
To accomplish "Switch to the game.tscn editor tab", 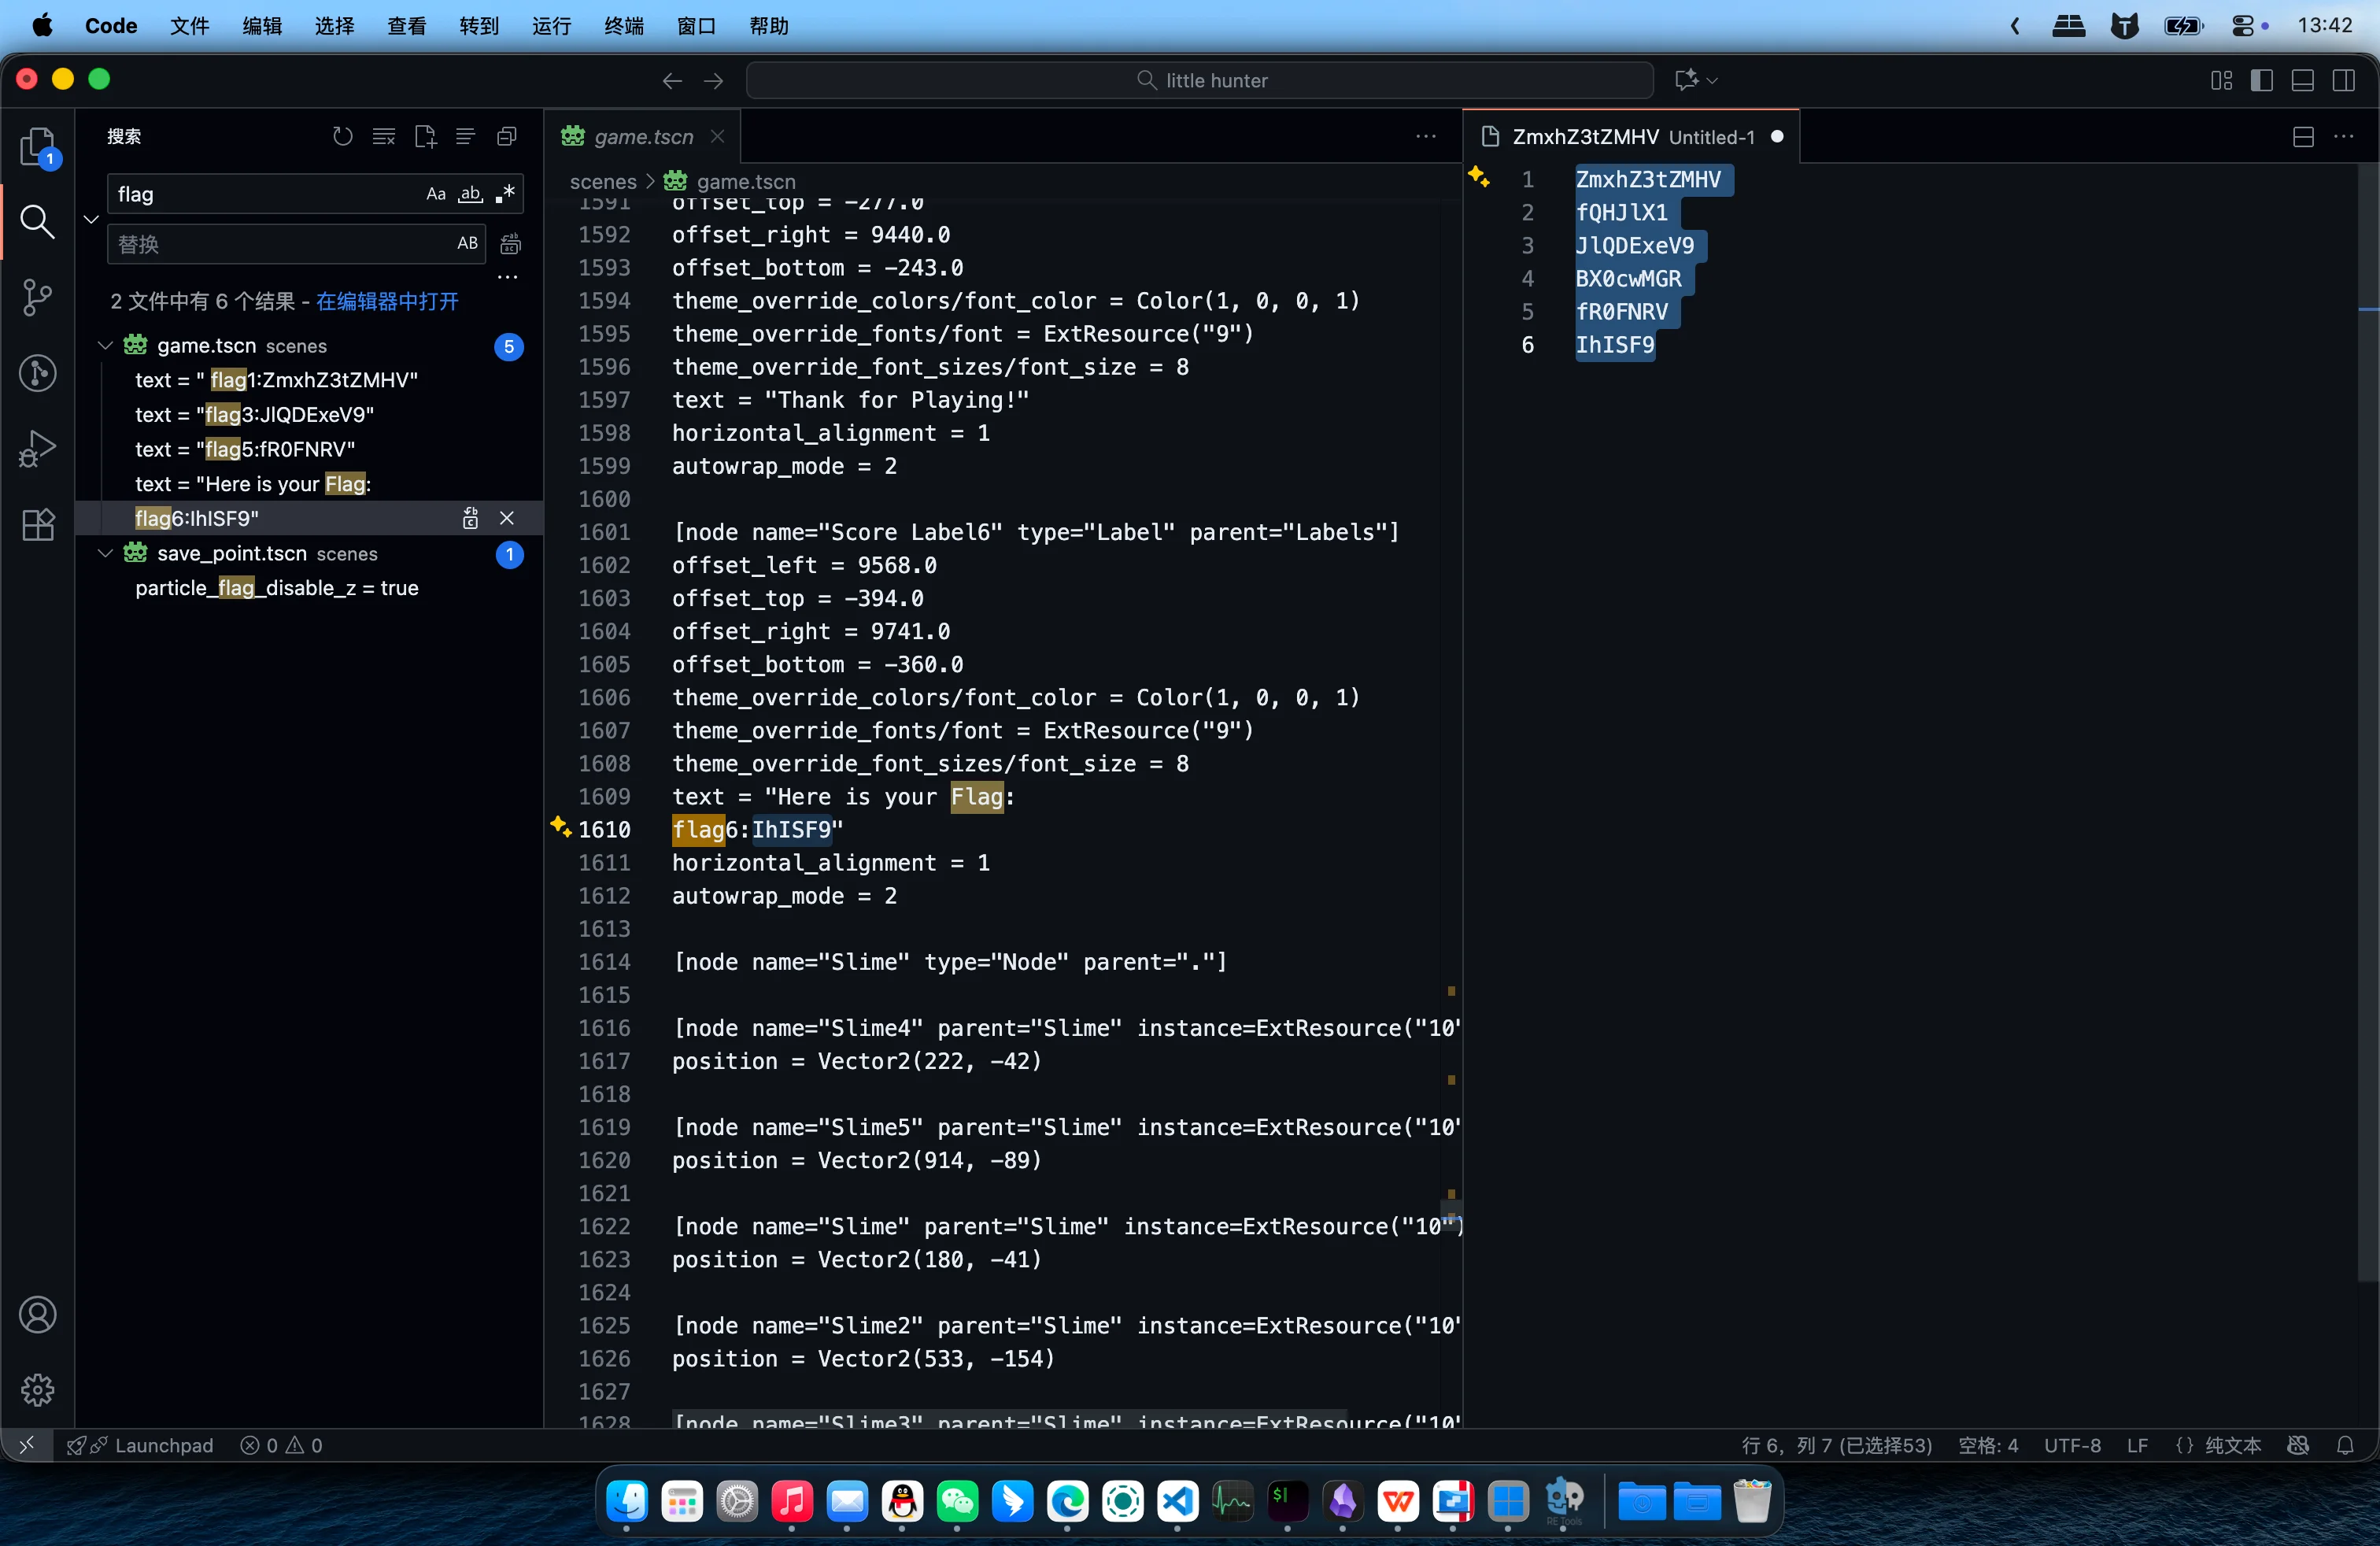I will click(642, 137).
